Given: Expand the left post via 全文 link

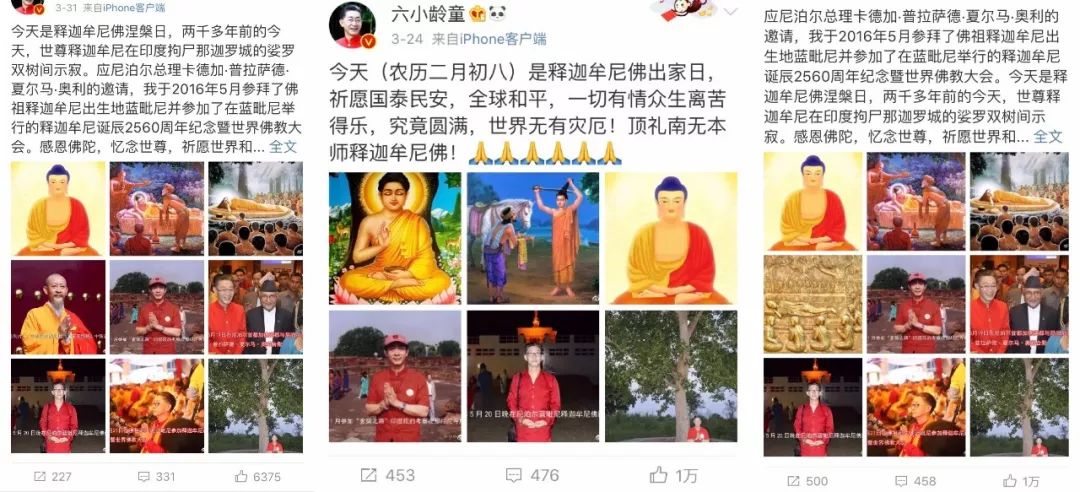Looking at the screenshot, I should pyautogui.click(x=282, y=146).
